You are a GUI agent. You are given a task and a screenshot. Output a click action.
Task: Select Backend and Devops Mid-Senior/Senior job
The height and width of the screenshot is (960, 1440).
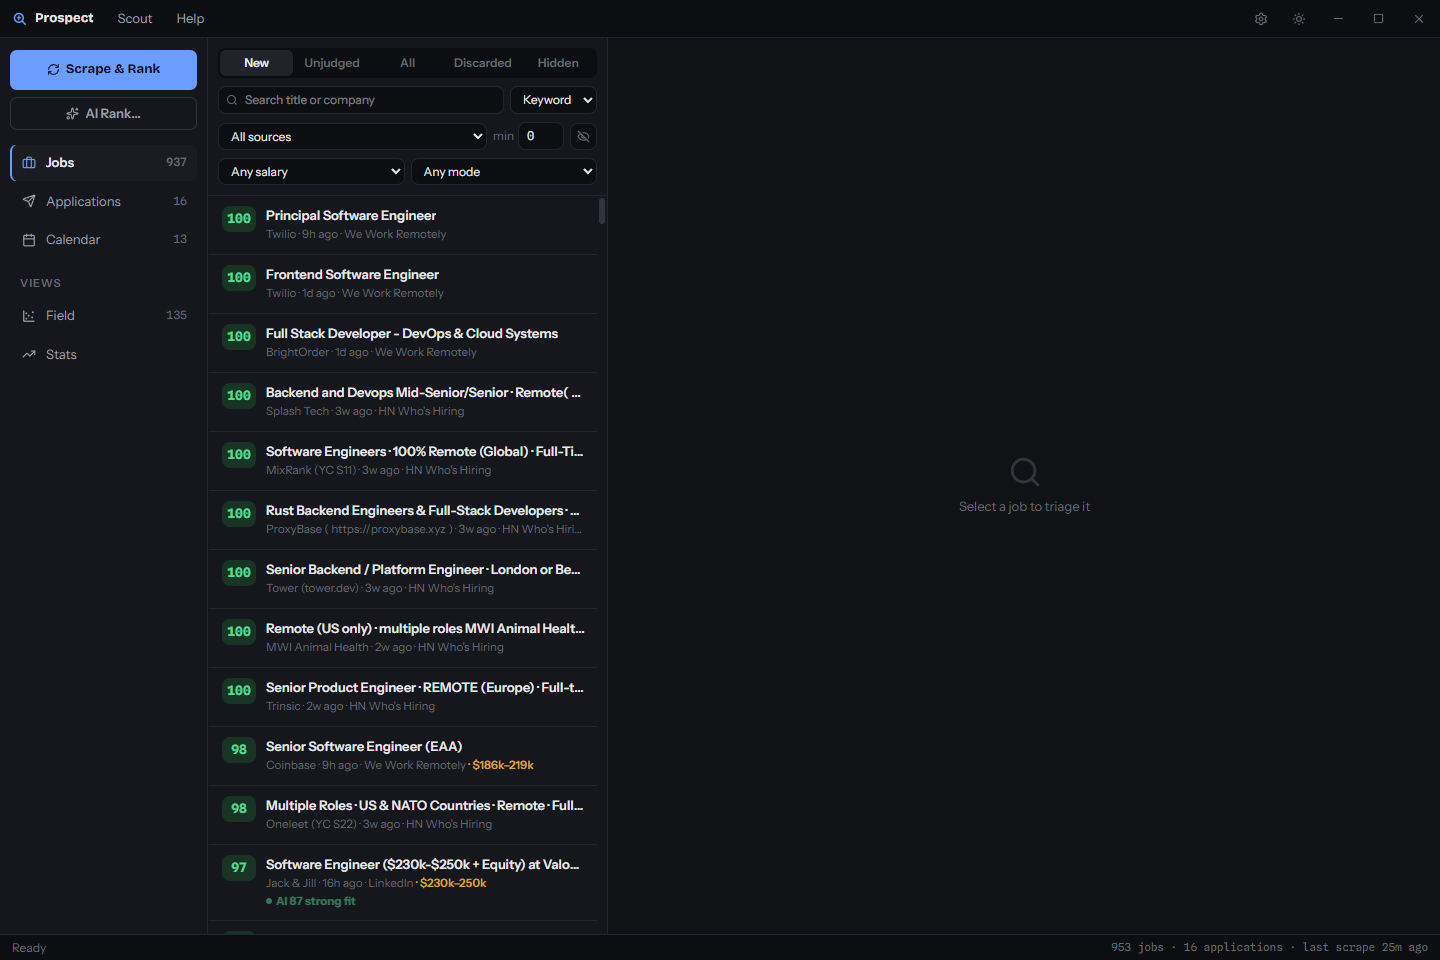click(x=402, y=402)
